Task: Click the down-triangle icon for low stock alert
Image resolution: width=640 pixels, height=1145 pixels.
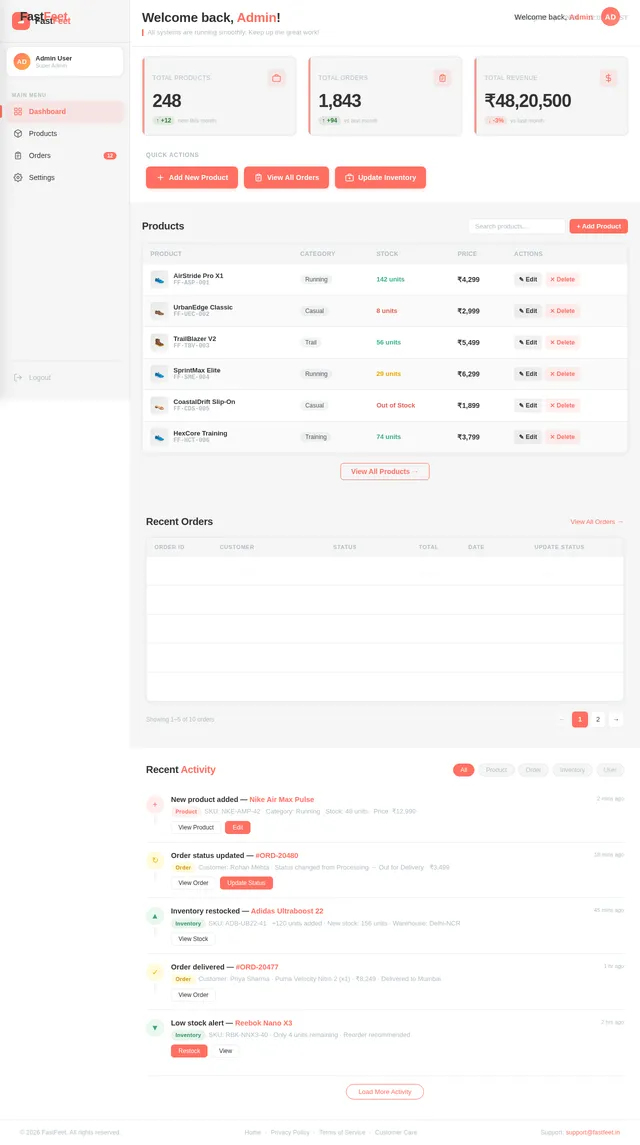Action: tap(155, 1028)
